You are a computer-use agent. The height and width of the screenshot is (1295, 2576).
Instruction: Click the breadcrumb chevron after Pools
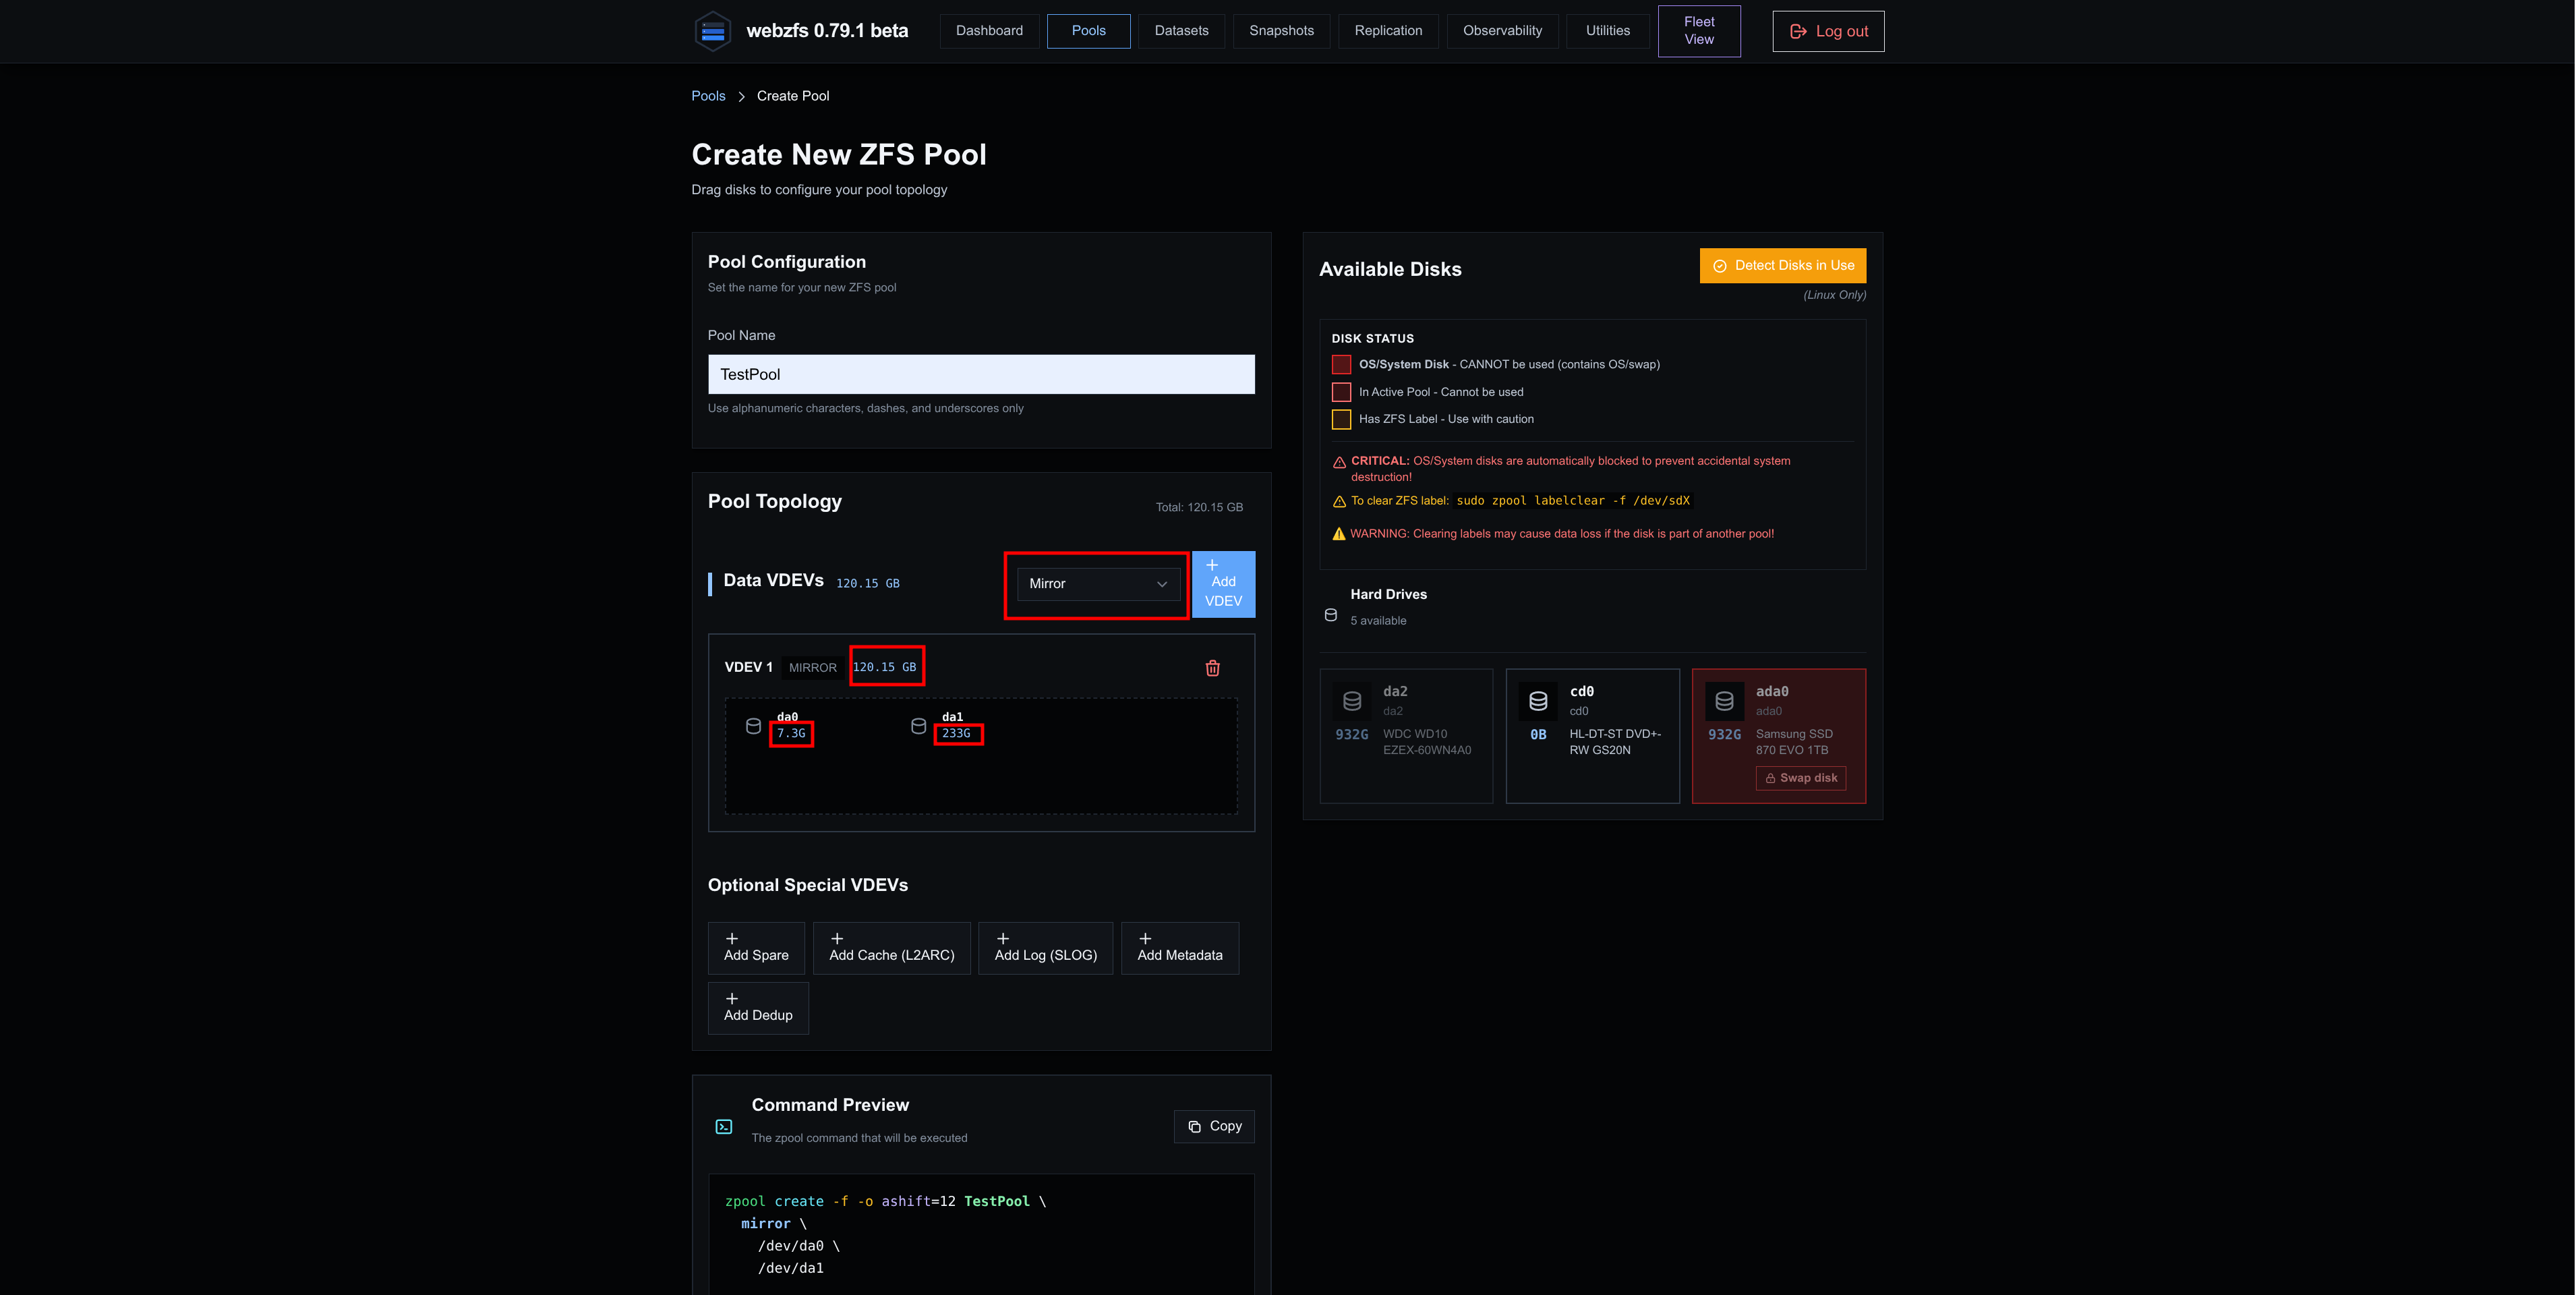[741, 97]
